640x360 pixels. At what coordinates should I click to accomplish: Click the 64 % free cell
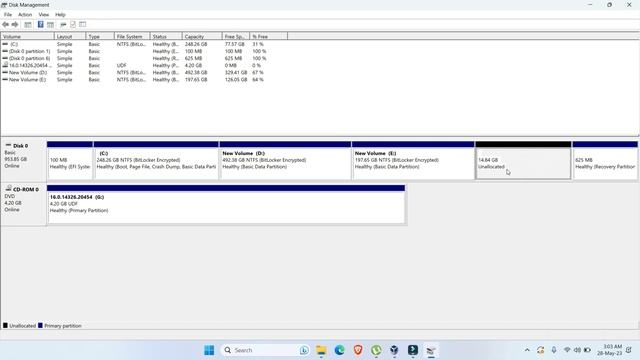pos(258,80)
